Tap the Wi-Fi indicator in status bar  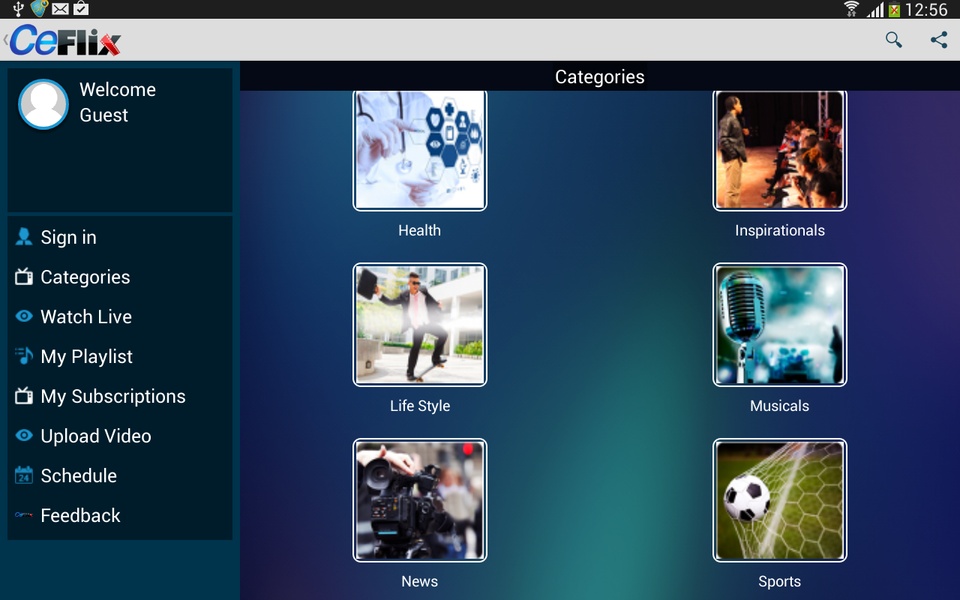click(851, 9)
